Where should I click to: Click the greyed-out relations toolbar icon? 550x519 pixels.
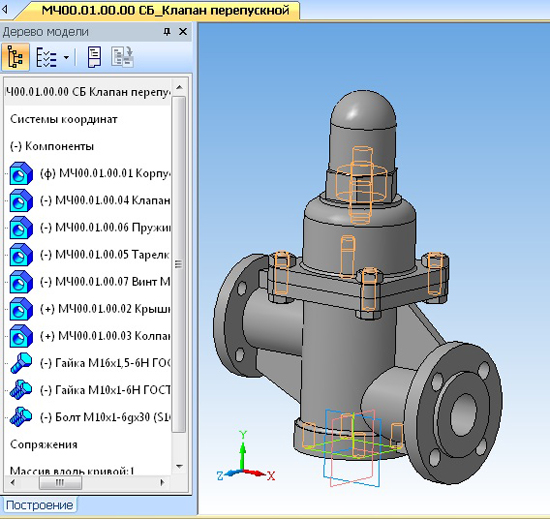(x=122, y=57)
